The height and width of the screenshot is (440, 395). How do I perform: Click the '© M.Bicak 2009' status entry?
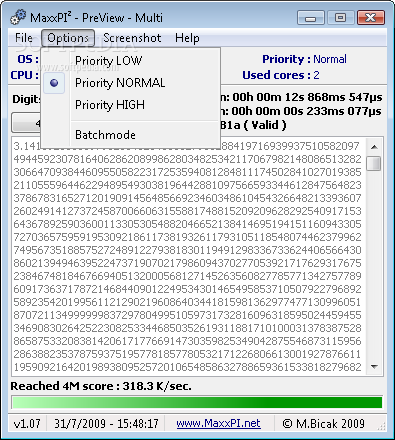(x=323, y=423)
